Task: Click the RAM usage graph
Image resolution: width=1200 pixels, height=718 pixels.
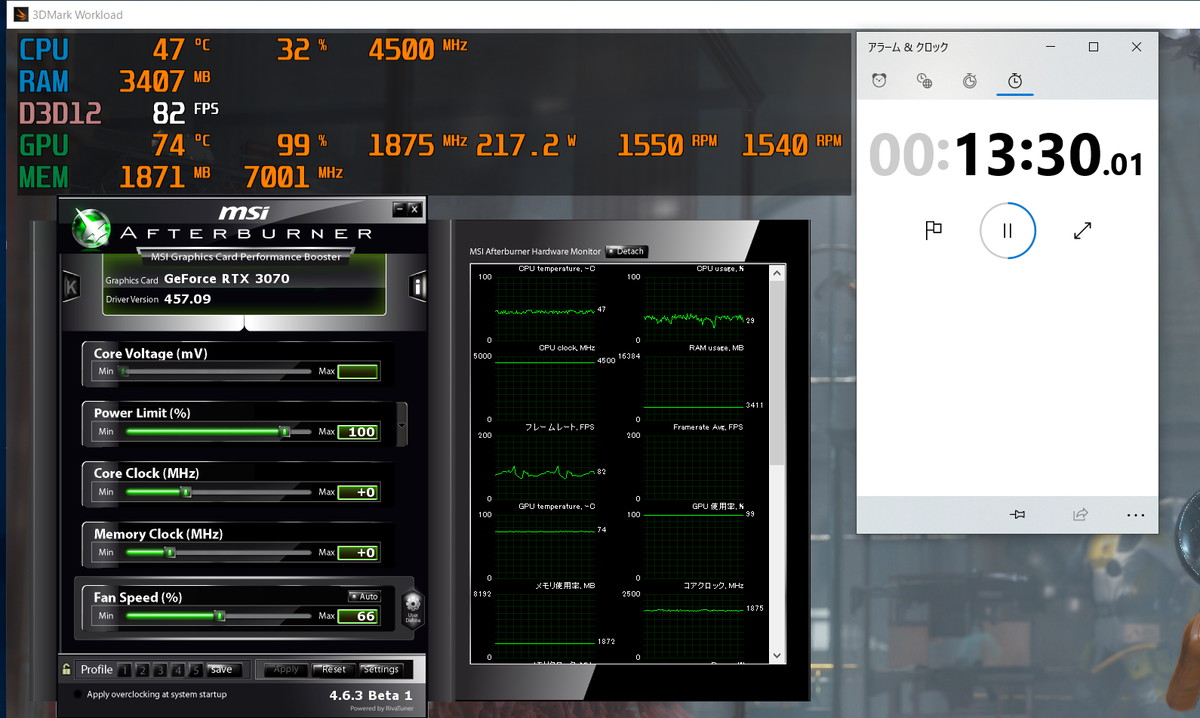Action: tap(695, 388)
